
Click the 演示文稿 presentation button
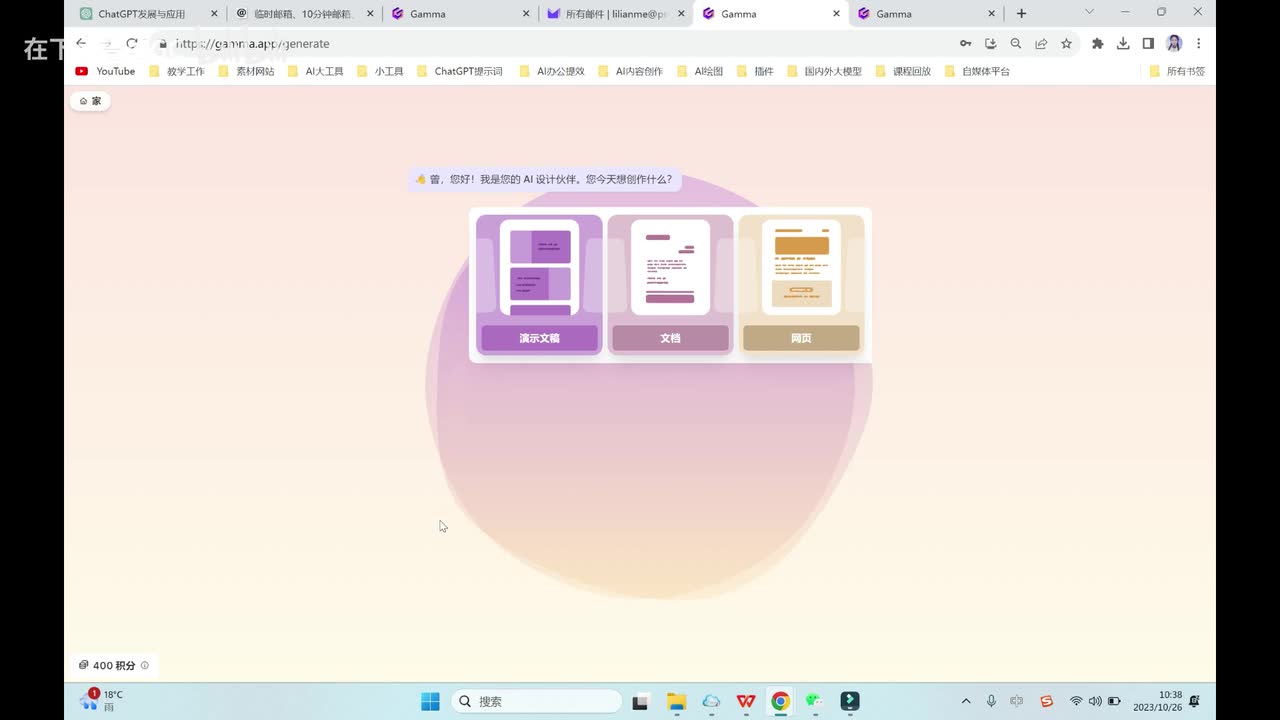(x=539, y=338)
